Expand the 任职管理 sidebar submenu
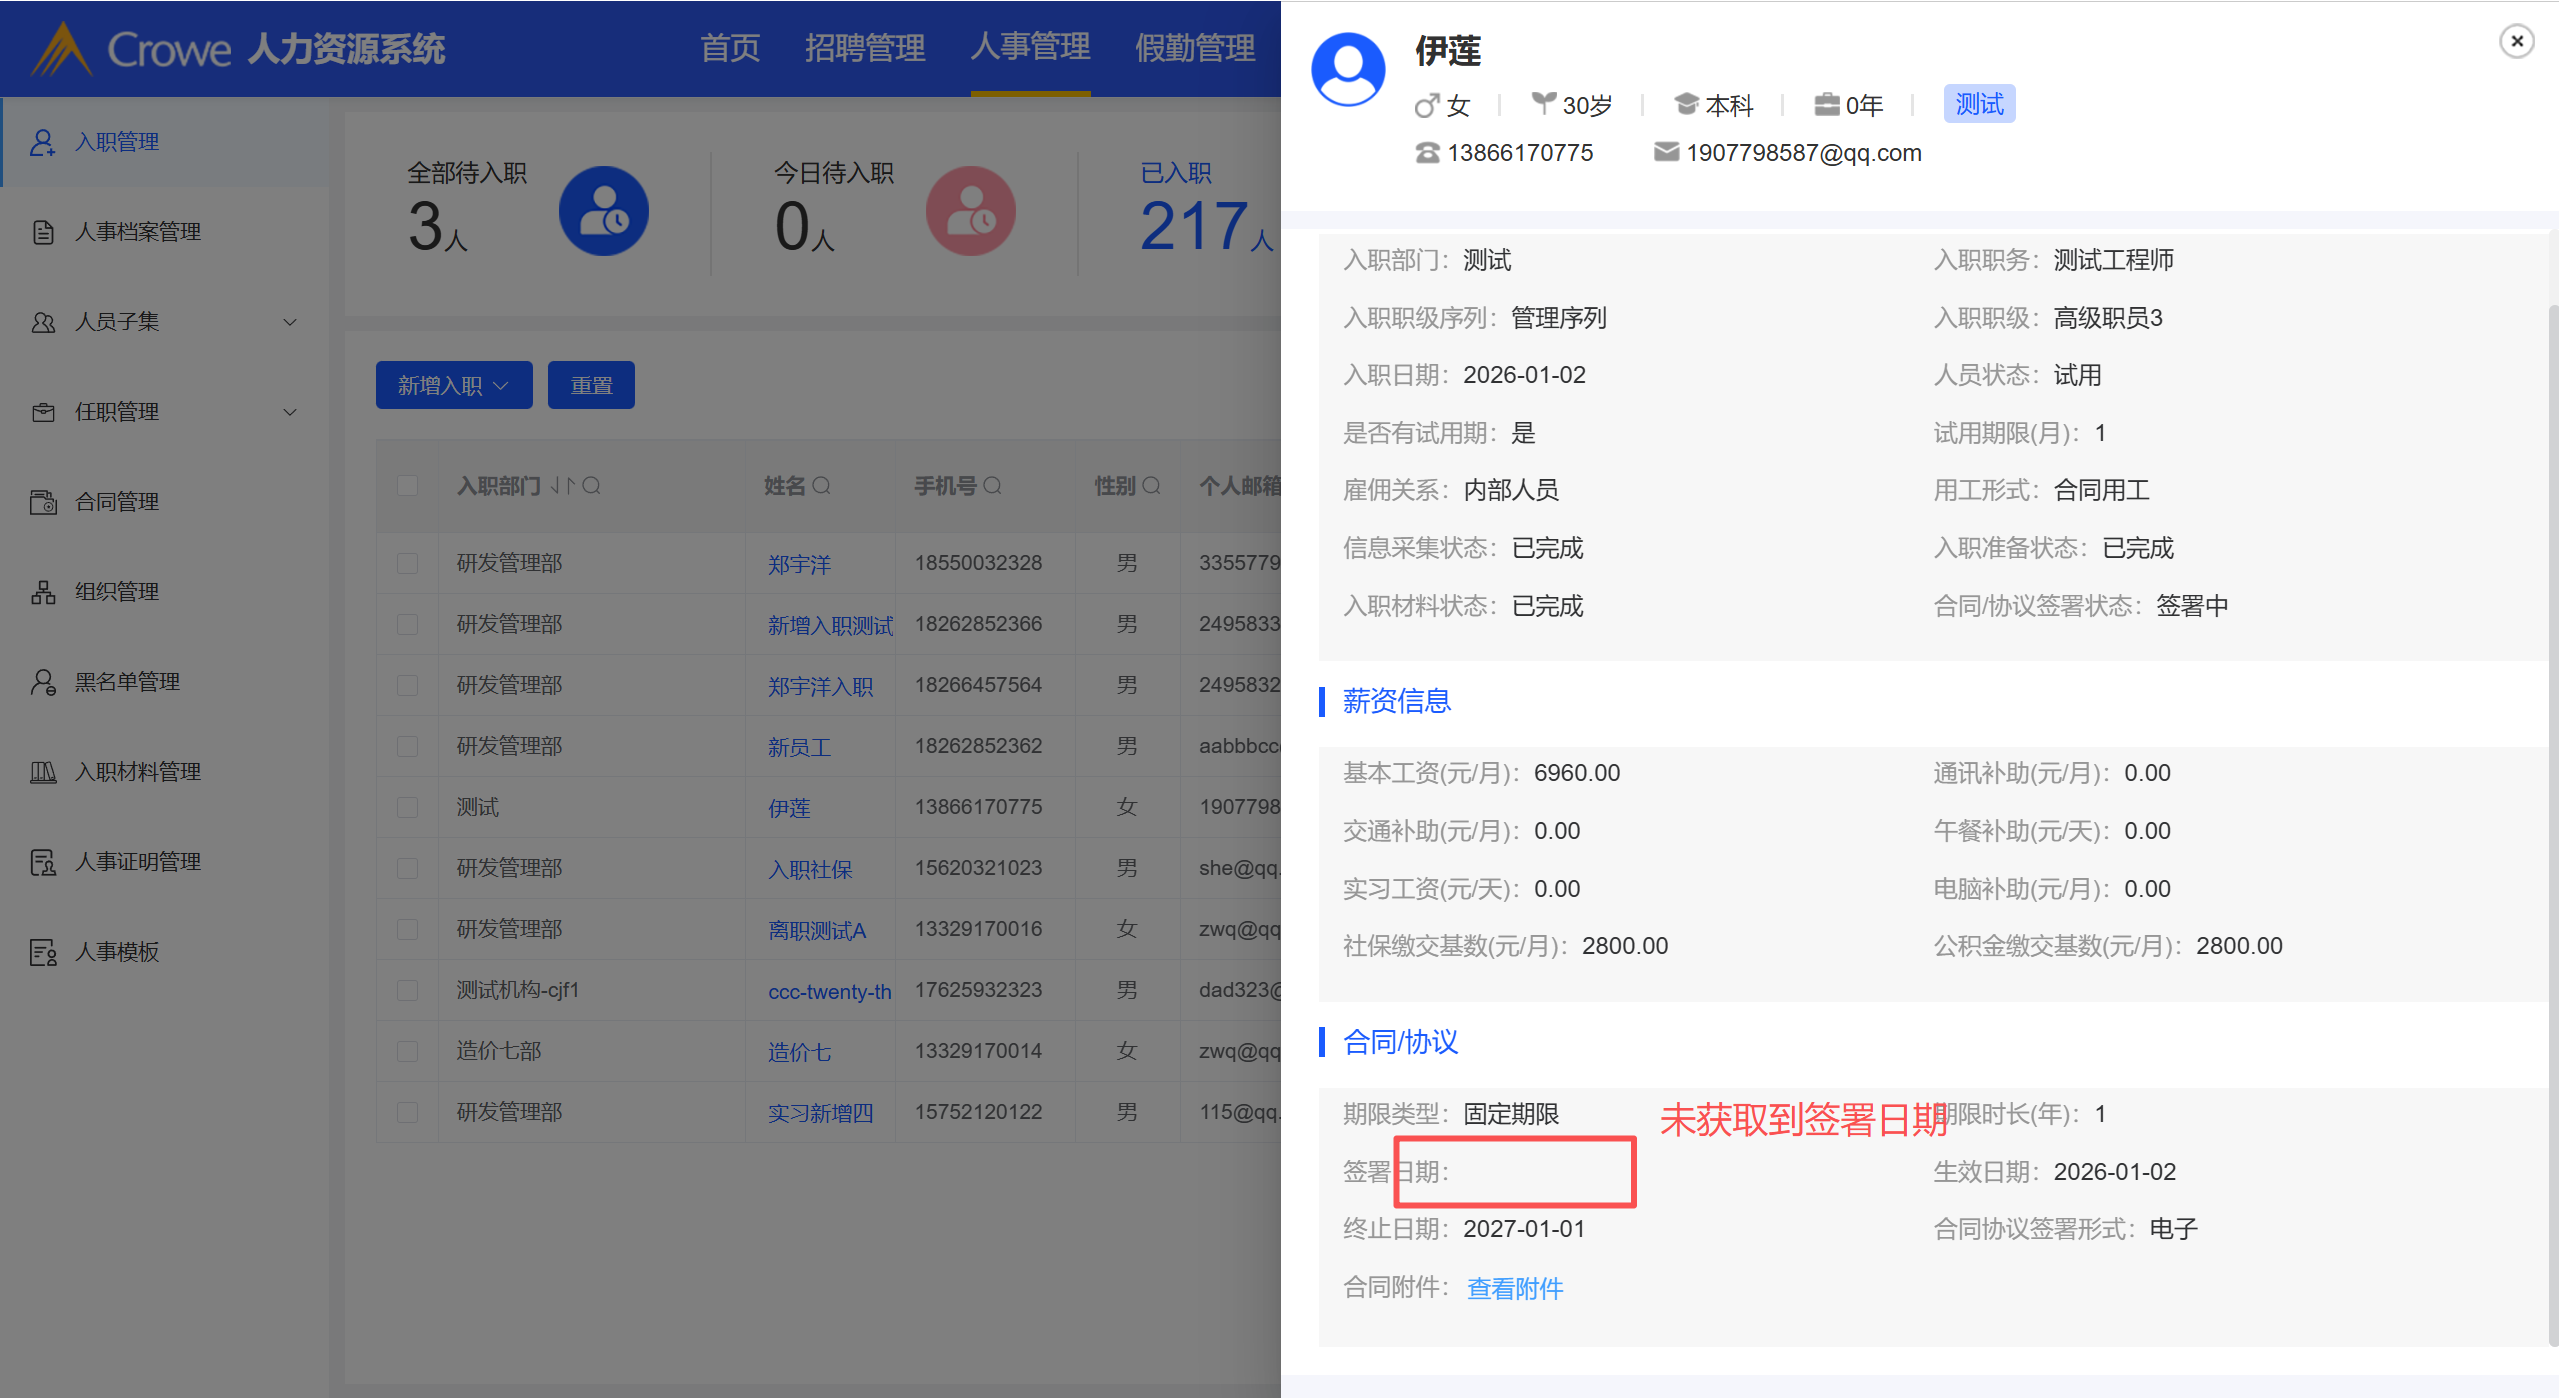 pyautogui.click(x=290, y=412)
